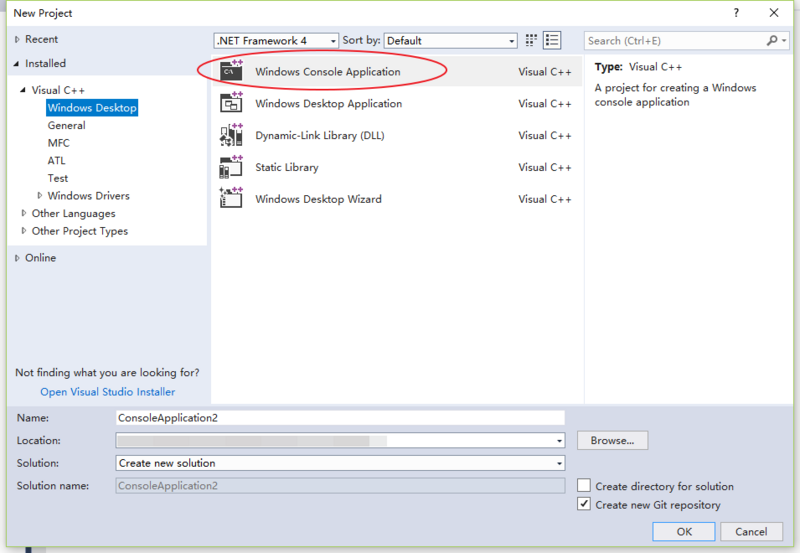Click the Other Languages label
Image resolution: width=800 pixels, height=553 pixels.
point(73,213)
